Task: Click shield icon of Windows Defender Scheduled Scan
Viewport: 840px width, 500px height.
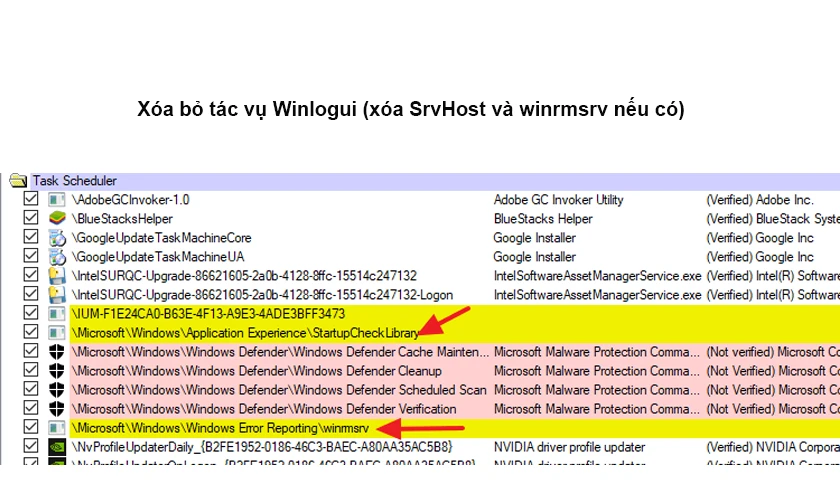Action: [x=56, y=390]
